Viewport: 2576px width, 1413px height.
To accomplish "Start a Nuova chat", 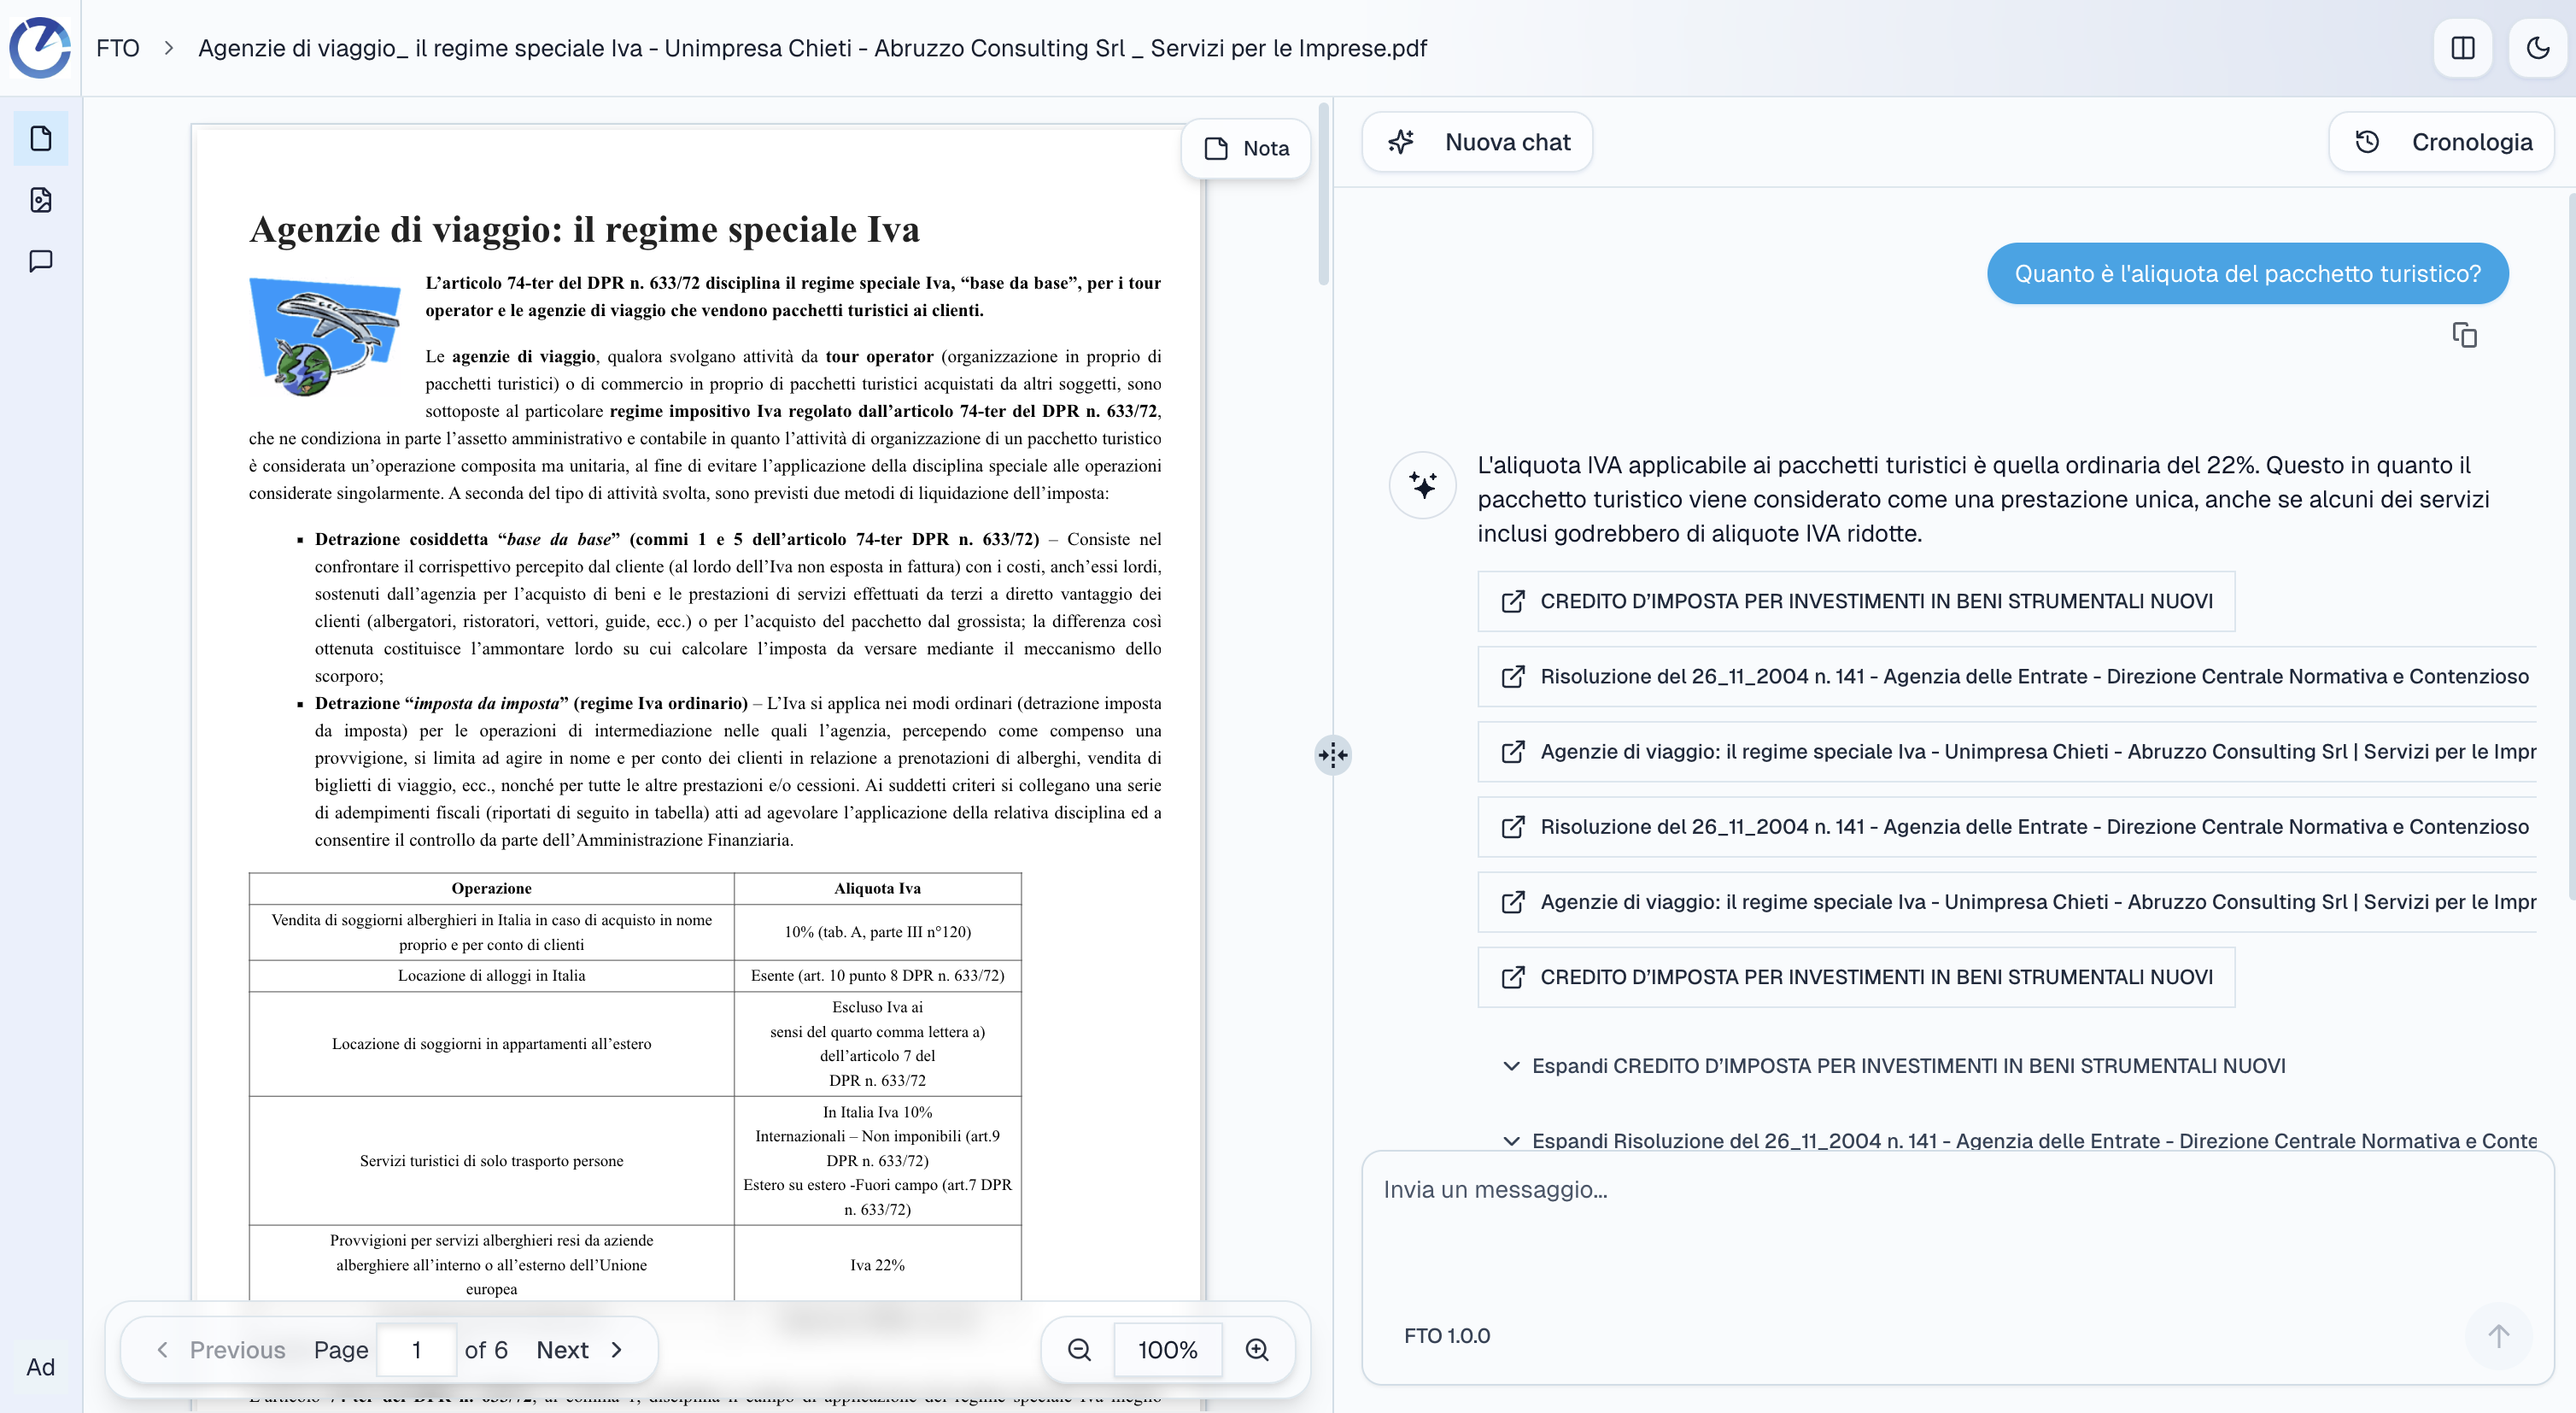I will pyautogui.click(x=1477, y=142).
